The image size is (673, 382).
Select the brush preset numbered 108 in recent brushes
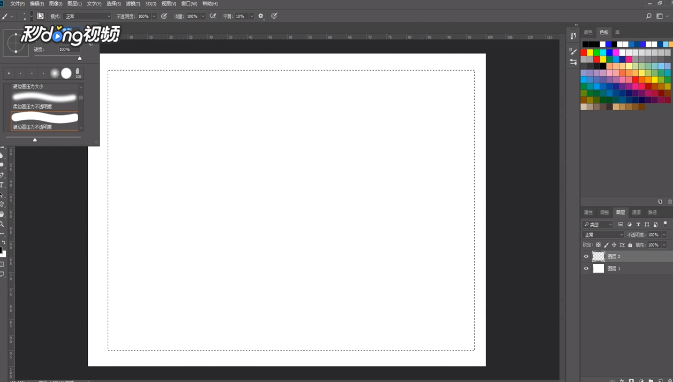[x=78, y=73]
